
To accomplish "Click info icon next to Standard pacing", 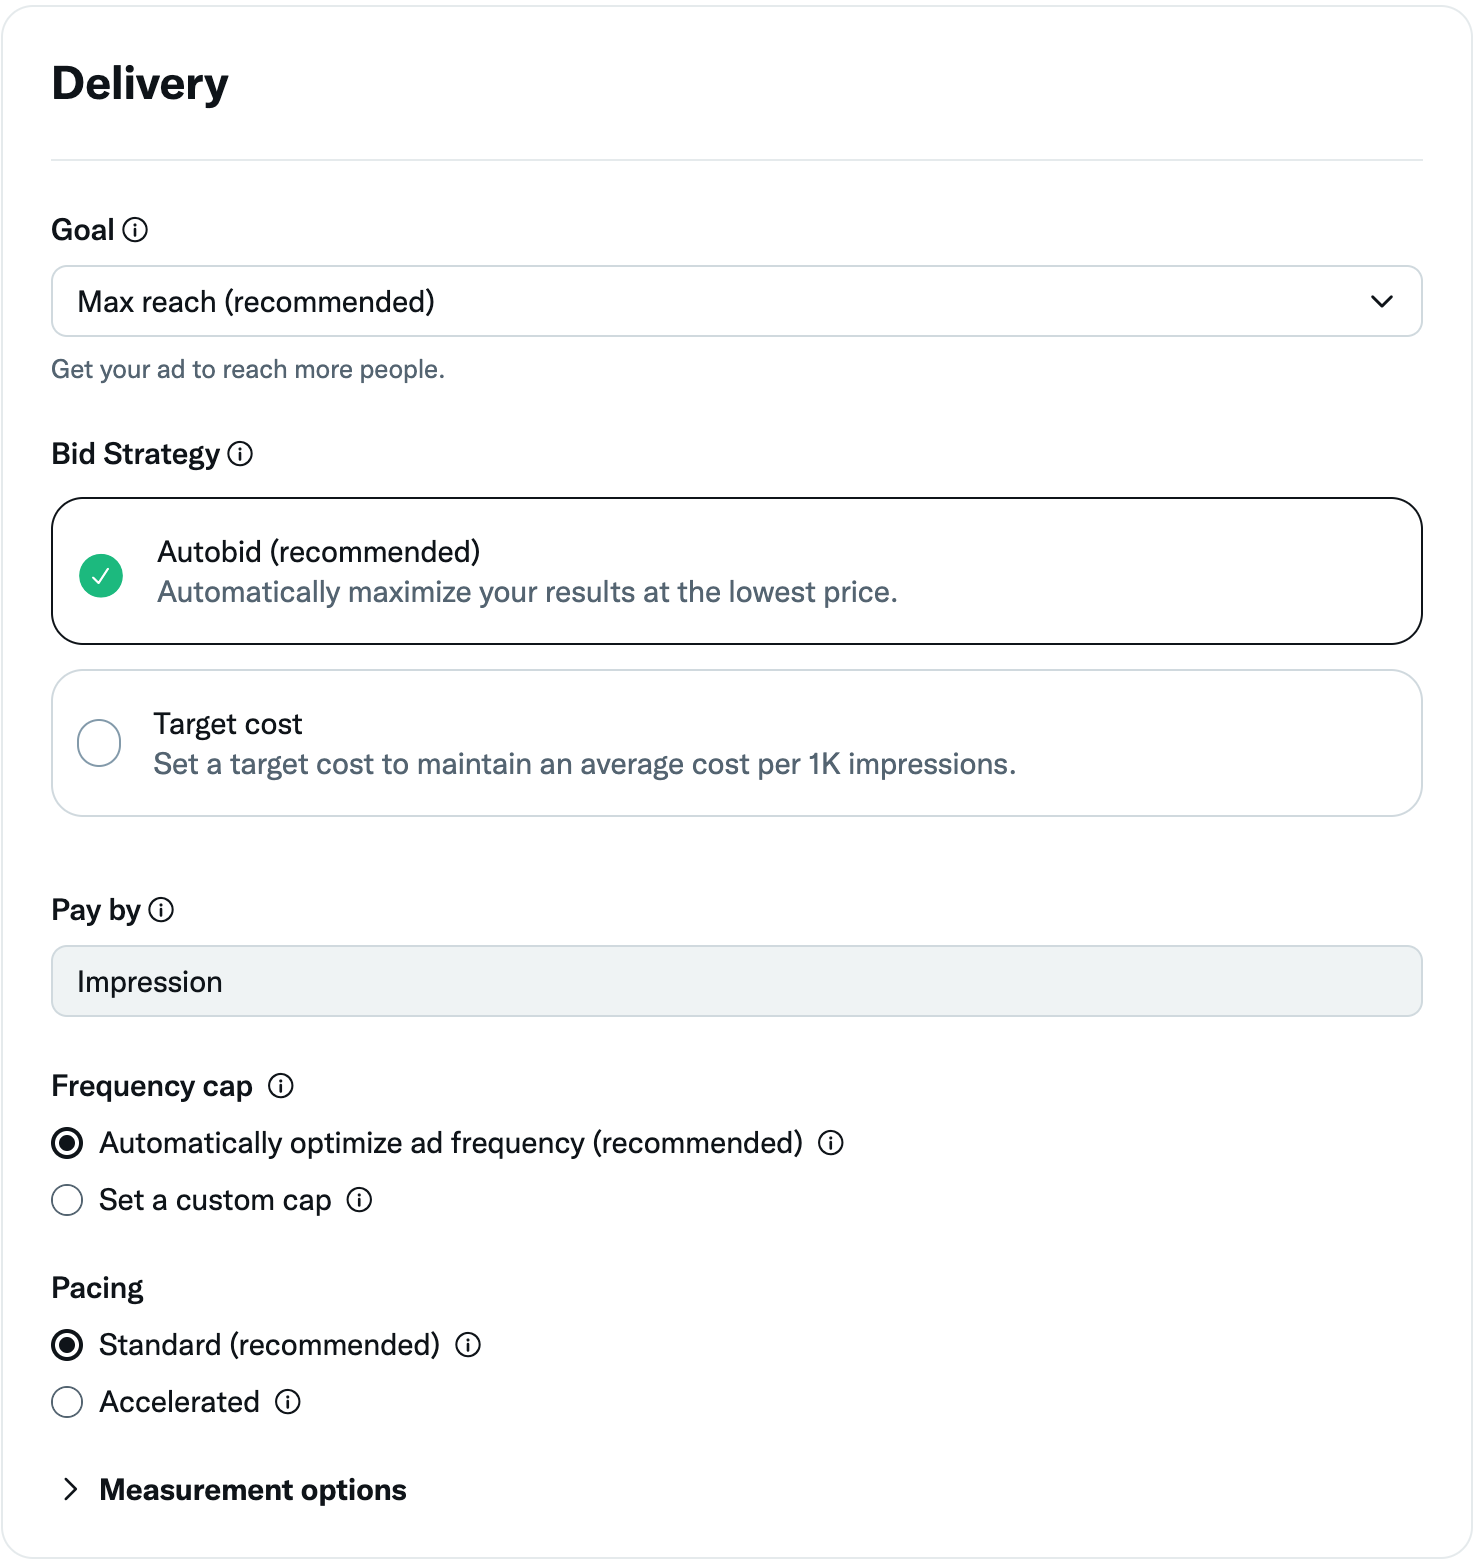I will click(468, 1345).
